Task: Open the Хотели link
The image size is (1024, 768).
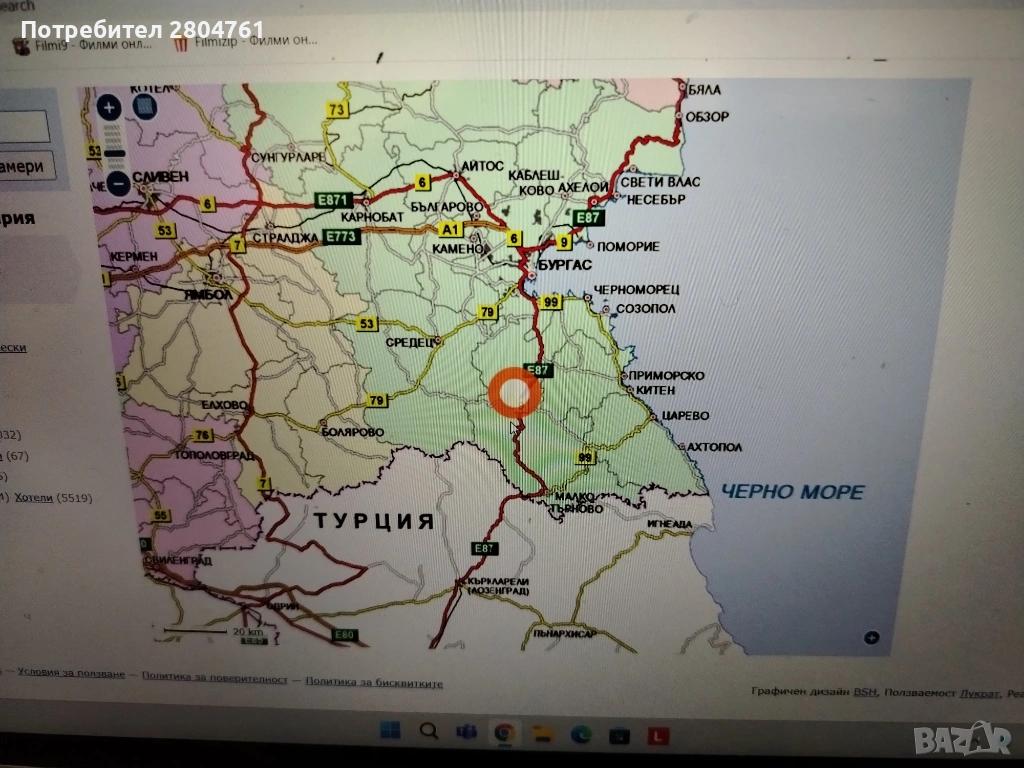Action: pyautogui.click(x=34, y=497)
